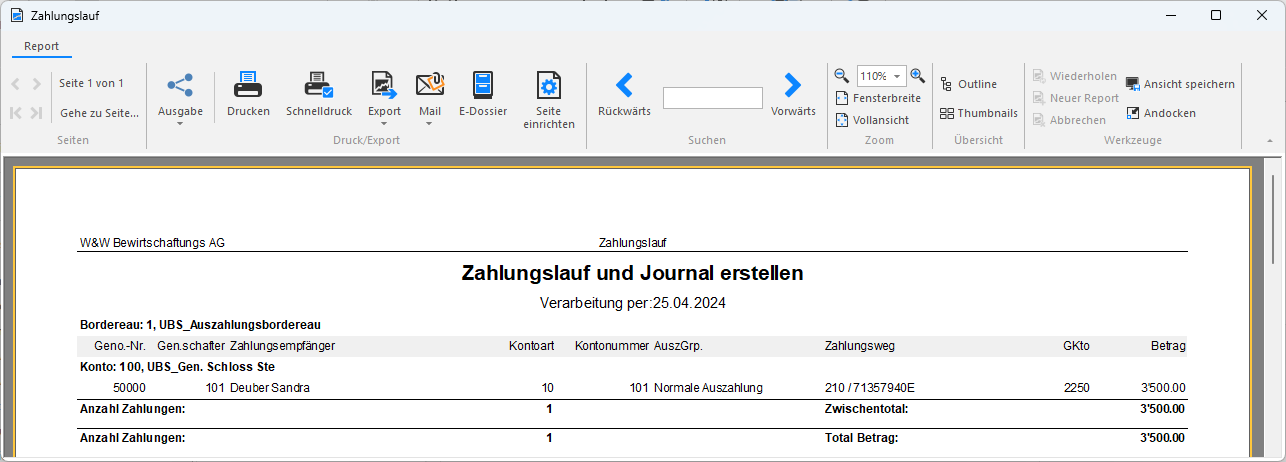Zoom out with the minus magnifier
The height and width of the screenshot is (462, 1286).
842,76
